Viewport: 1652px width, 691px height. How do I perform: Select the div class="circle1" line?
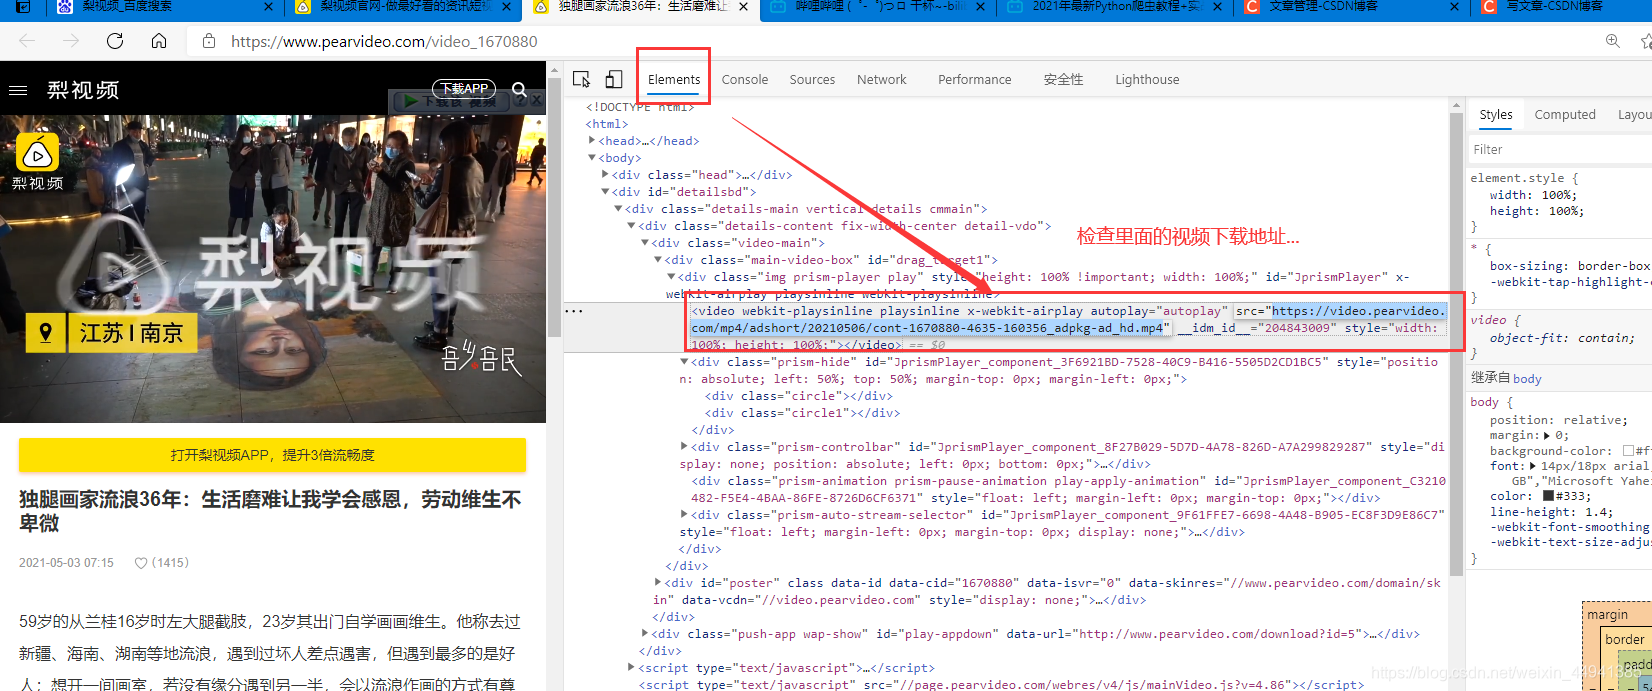point(802,413)
